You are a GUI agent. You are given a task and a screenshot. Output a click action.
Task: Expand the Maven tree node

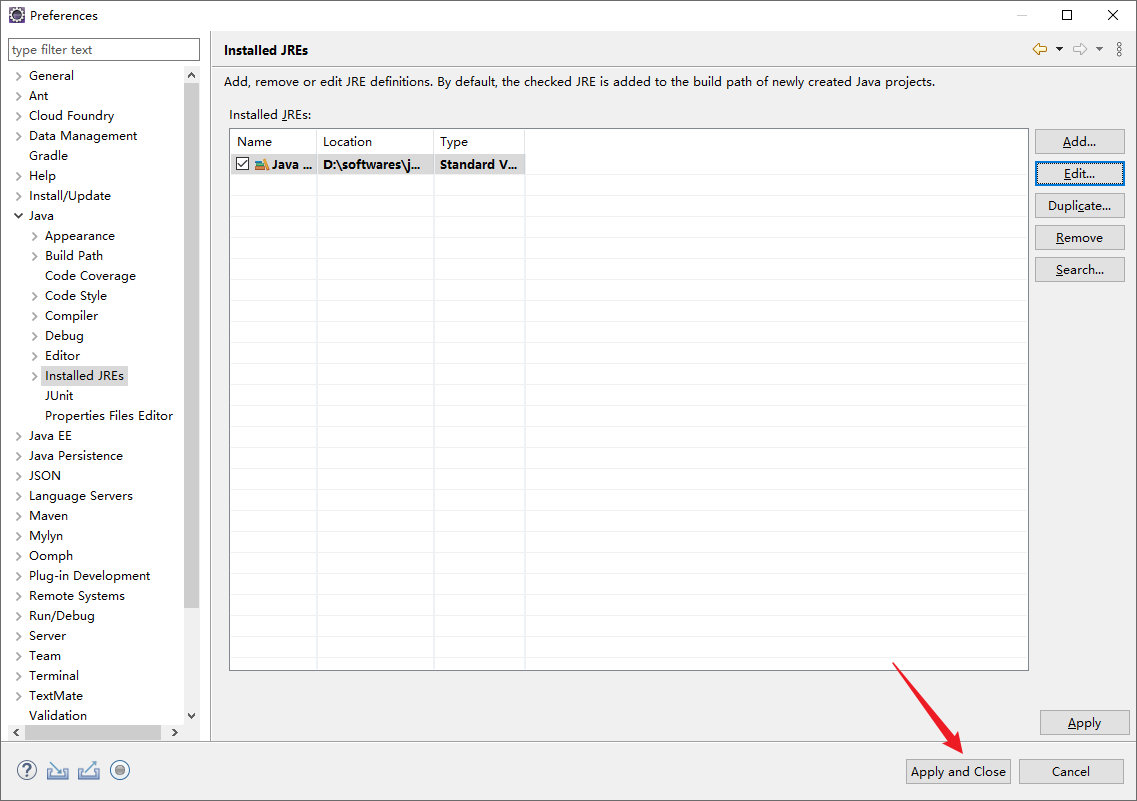[19, 516]
